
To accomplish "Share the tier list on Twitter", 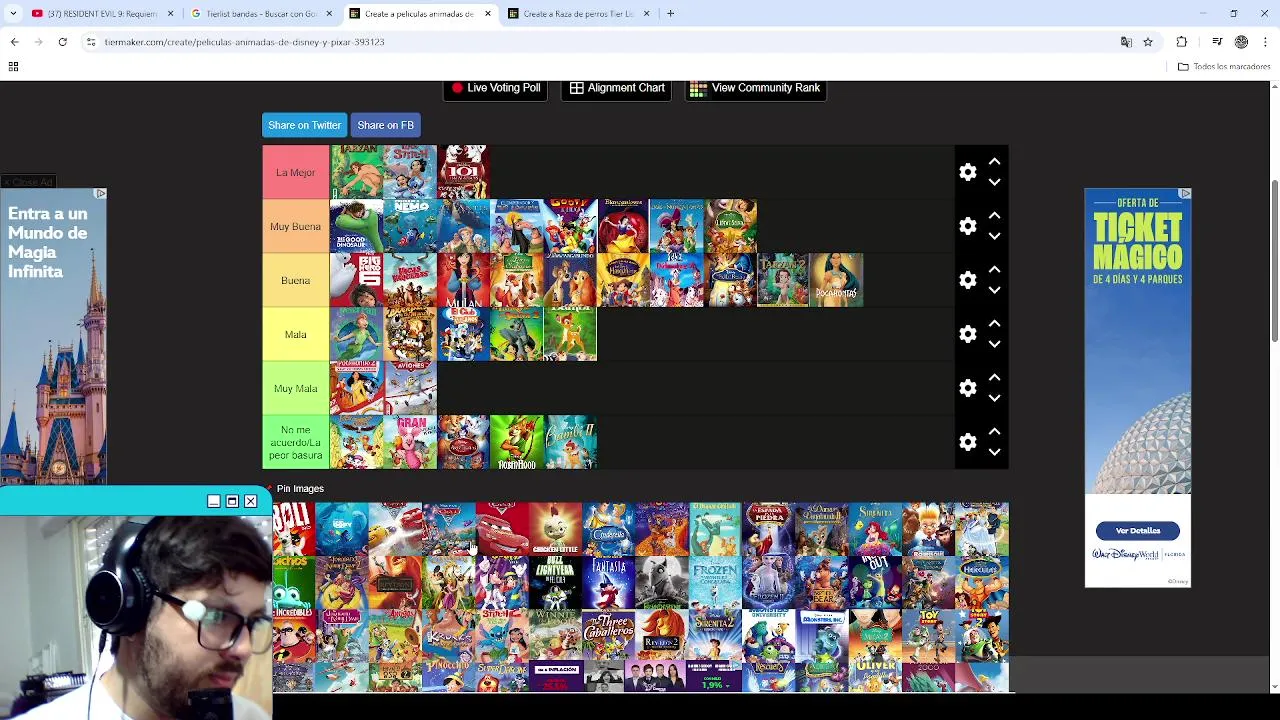I will pos(304,125).
